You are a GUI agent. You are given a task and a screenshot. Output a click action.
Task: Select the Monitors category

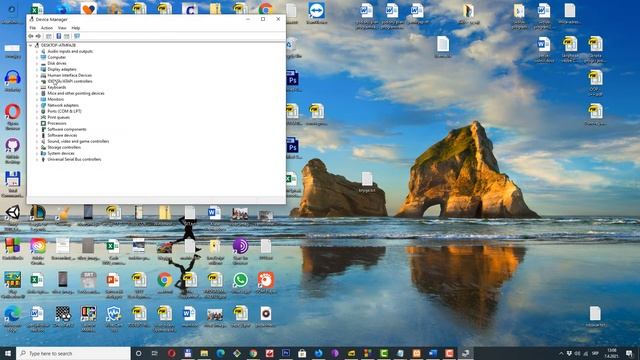click(x=56, y=99)
